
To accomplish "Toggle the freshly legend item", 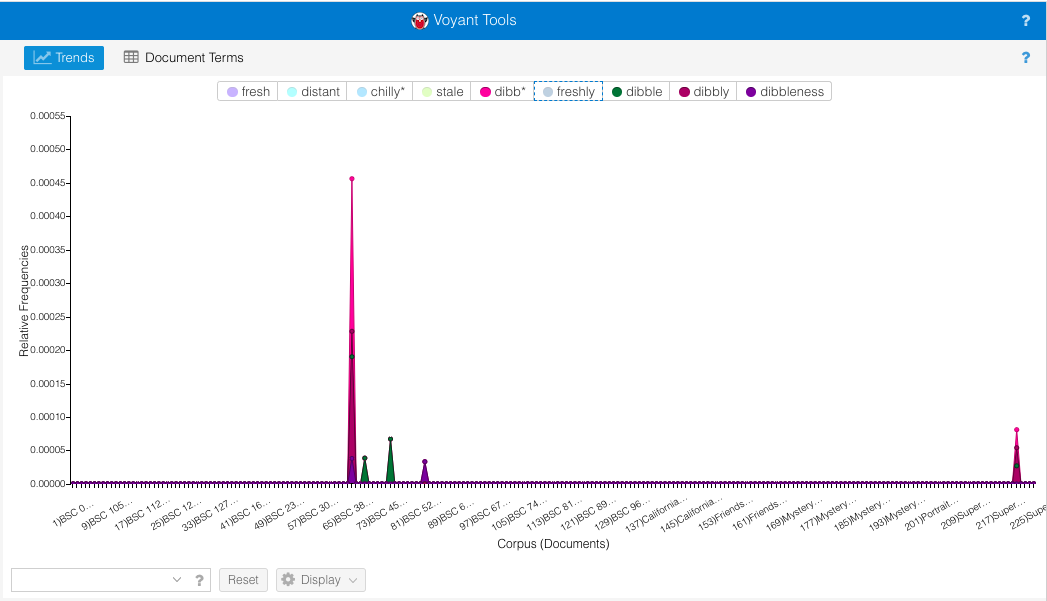I will (x=568, y=91).
